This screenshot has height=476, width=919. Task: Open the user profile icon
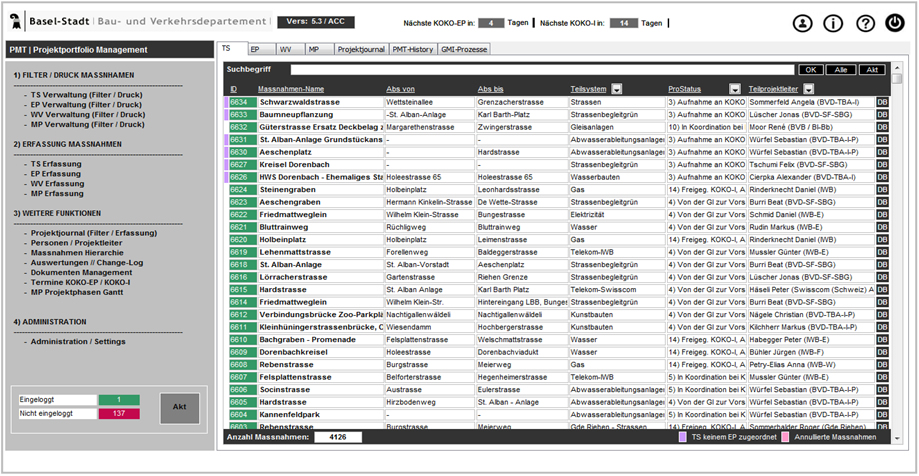click(x=803, y=23)
